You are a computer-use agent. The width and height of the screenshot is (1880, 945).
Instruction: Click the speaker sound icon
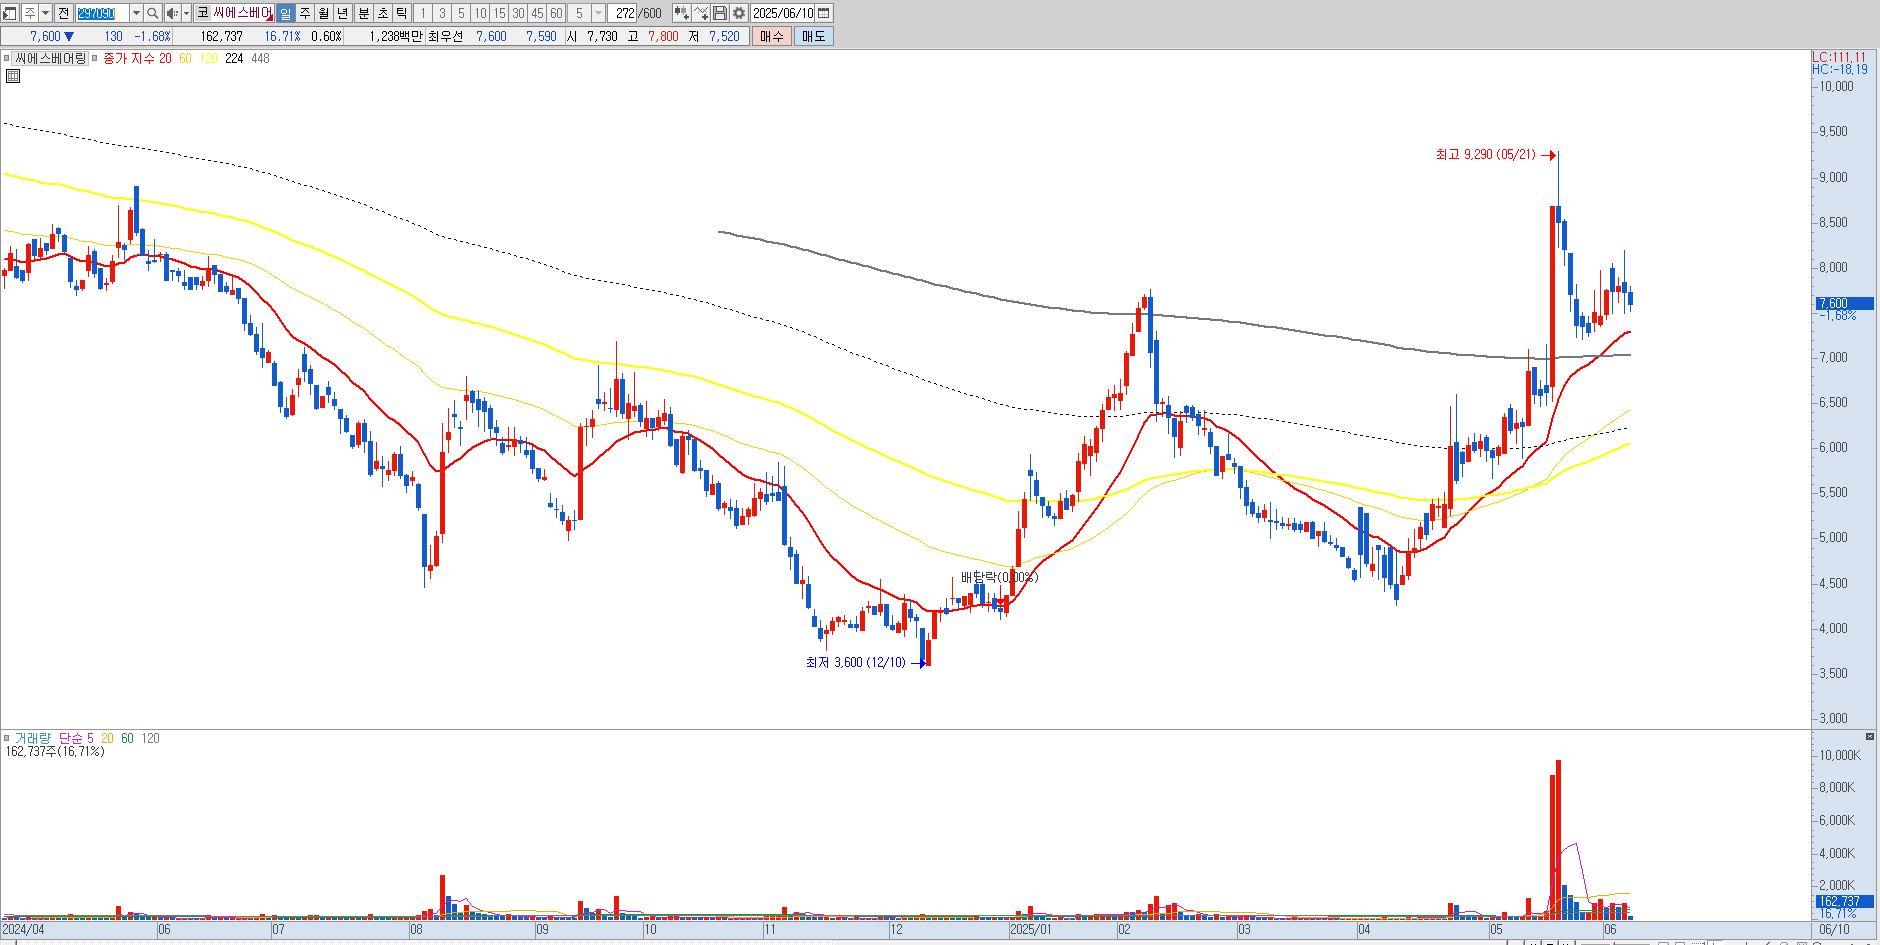tap(172, 13)
